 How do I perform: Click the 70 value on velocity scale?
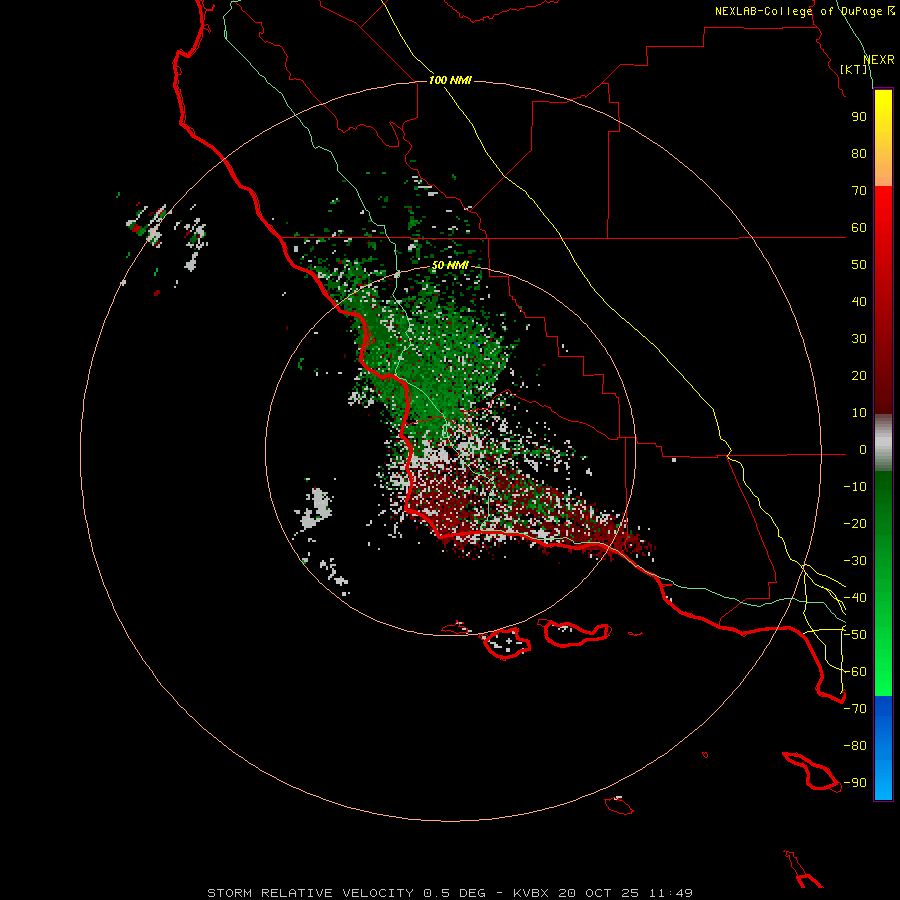pyautogui.click(x=859, y=191)
